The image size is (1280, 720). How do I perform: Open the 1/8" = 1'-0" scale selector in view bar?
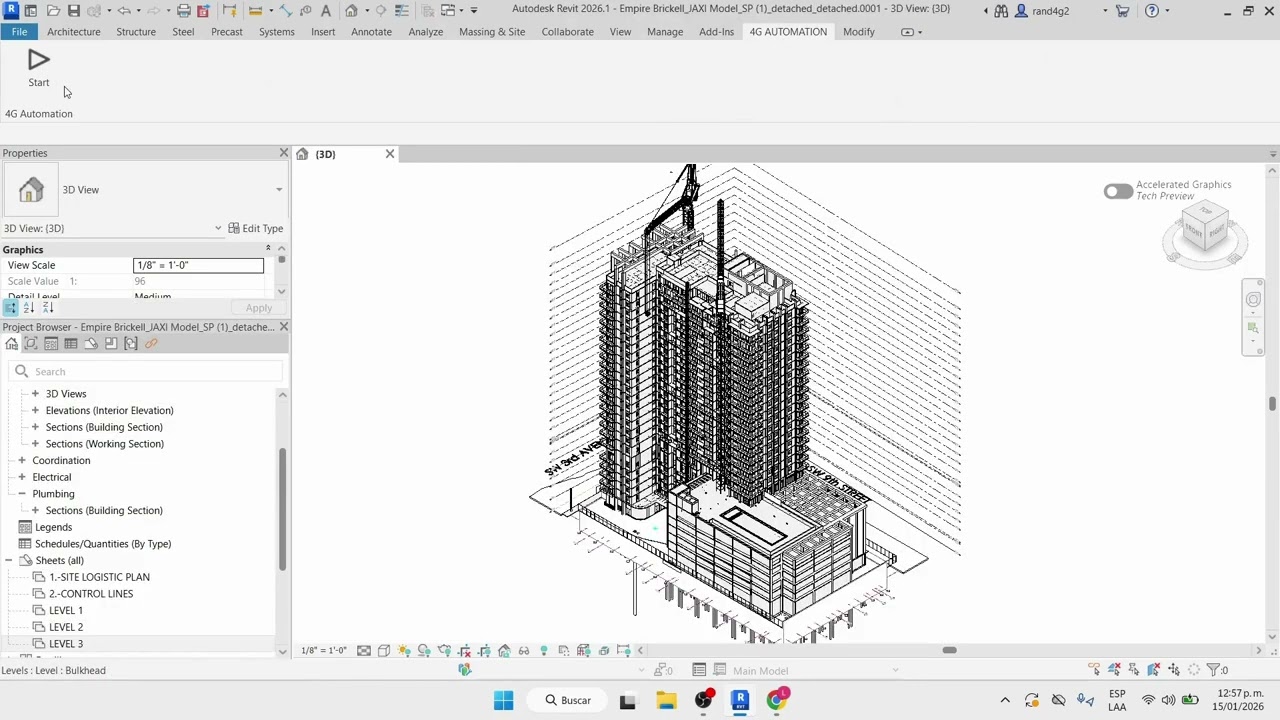325,651
